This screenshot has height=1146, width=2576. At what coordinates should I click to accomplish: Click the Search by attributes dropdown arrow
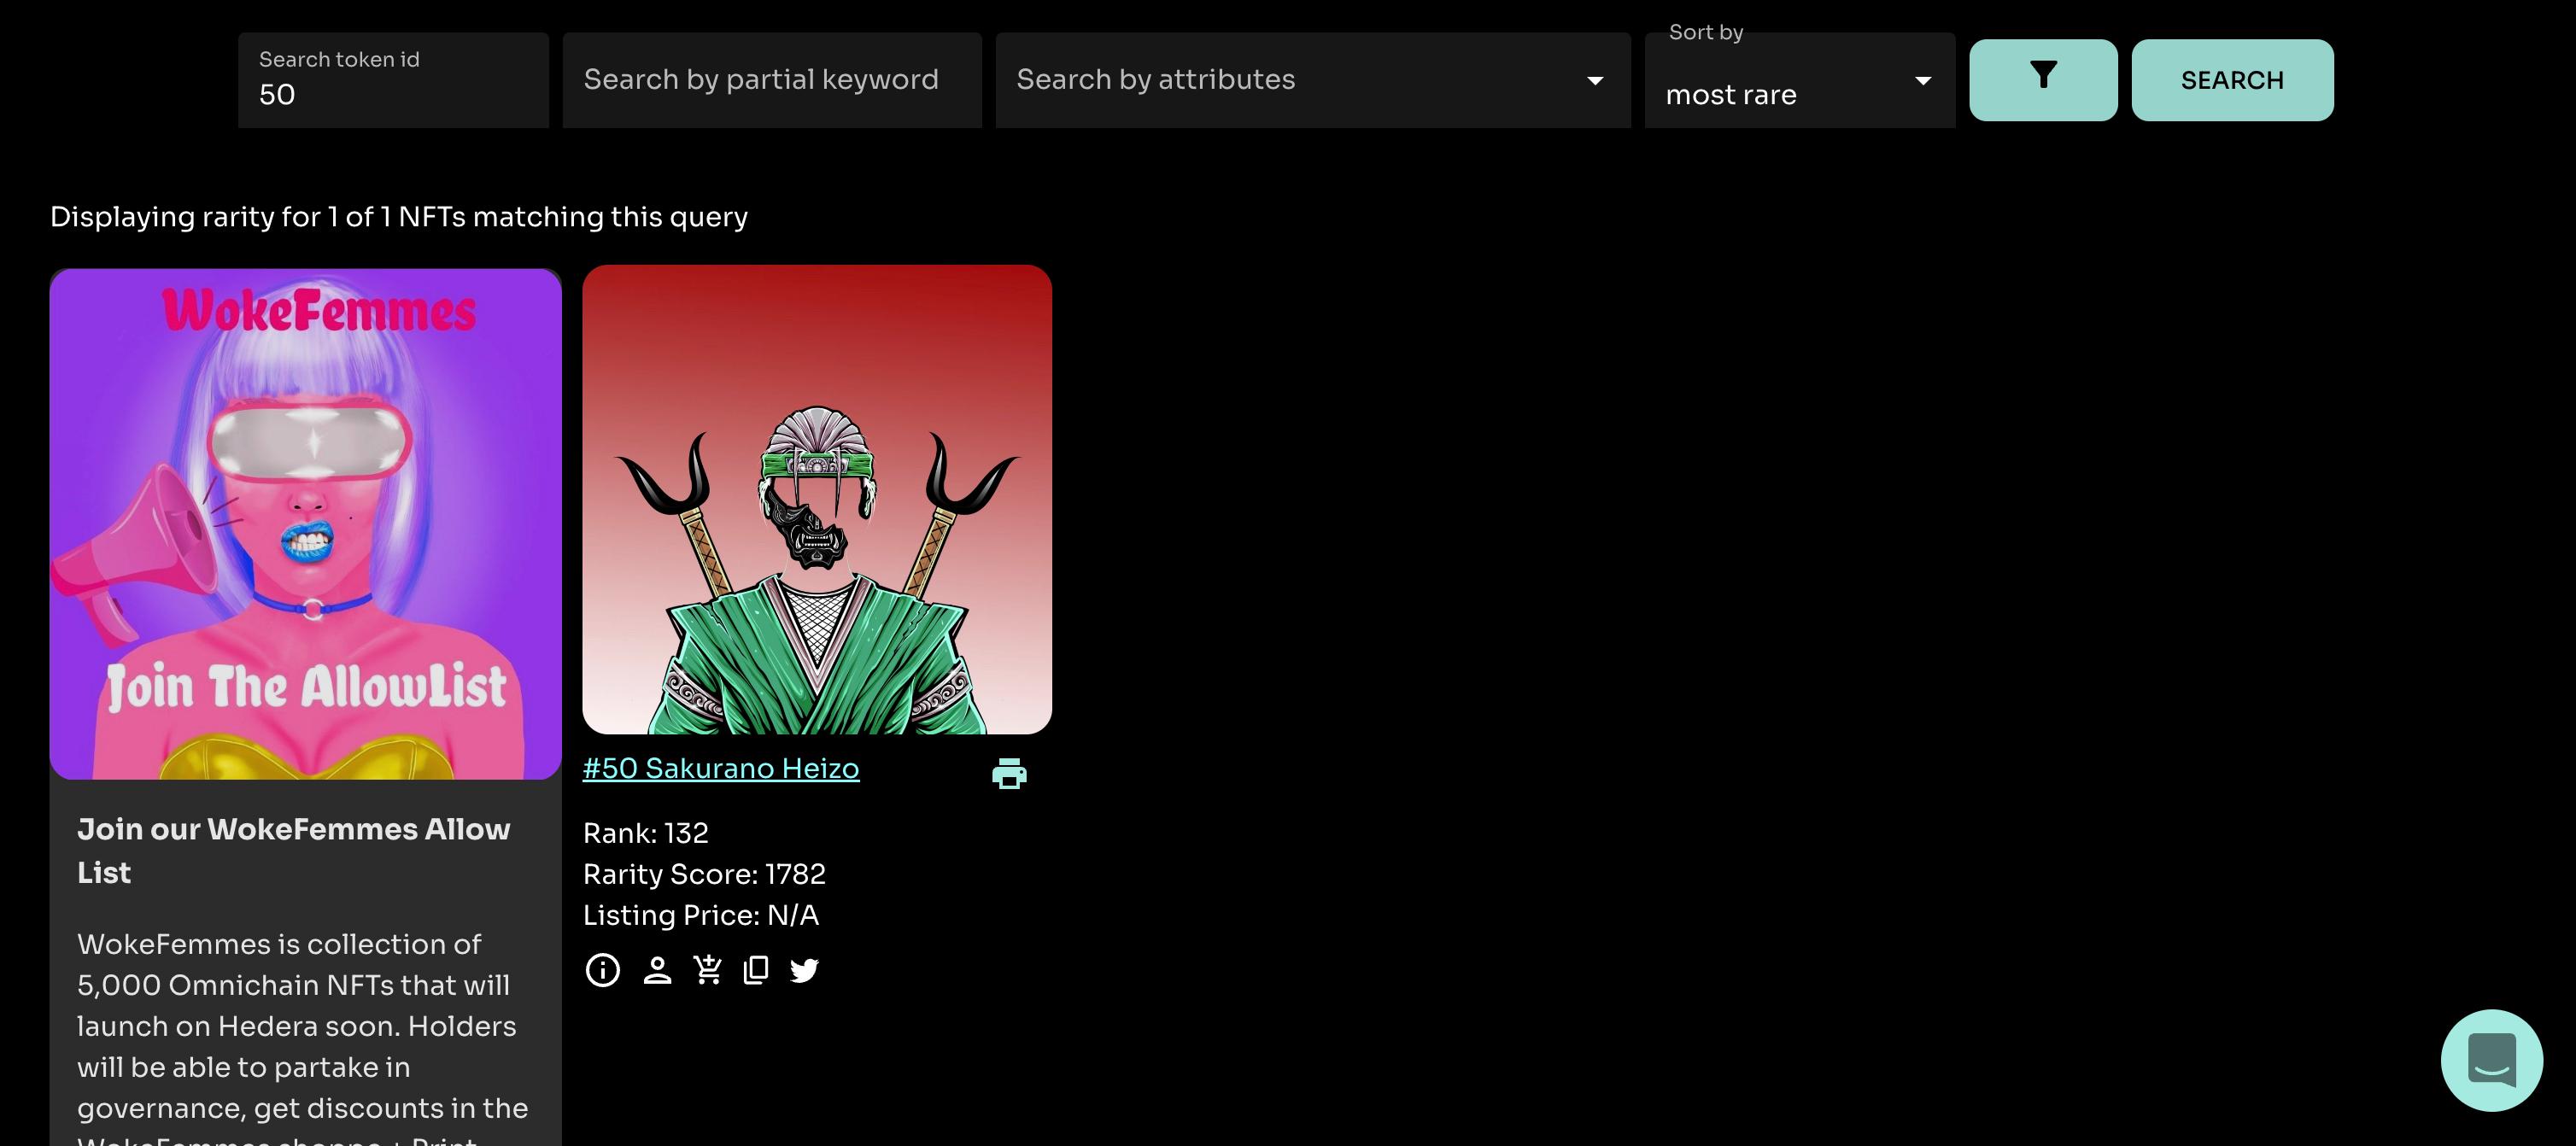tap(1595, 81)
